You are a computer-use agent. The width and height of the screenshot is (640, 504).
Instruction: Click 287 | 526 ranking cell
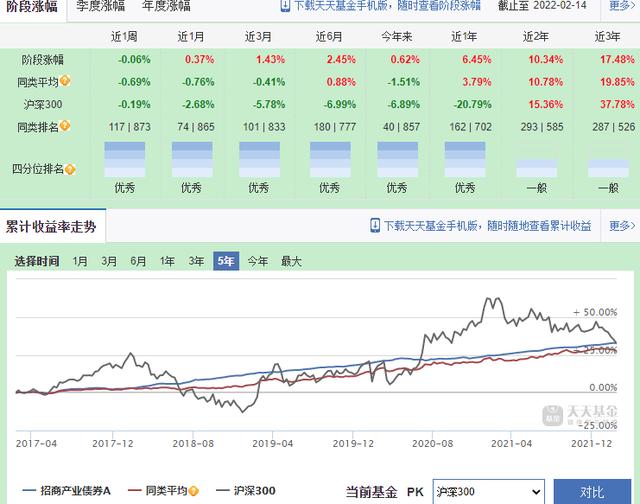tap(614, 127)
